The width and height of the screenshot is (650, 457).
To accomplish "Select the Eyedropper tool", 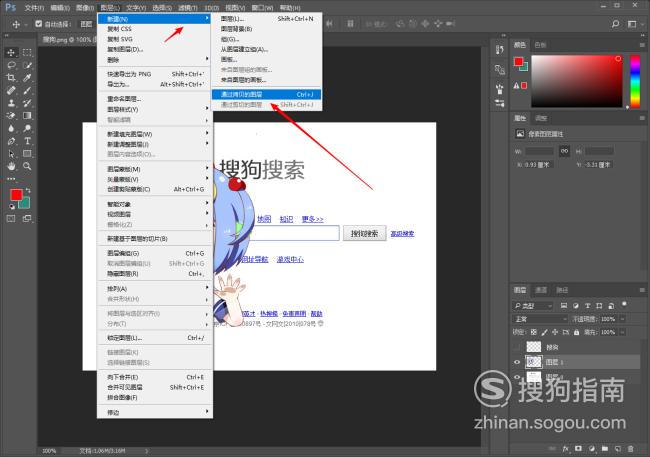I will 27,78.
